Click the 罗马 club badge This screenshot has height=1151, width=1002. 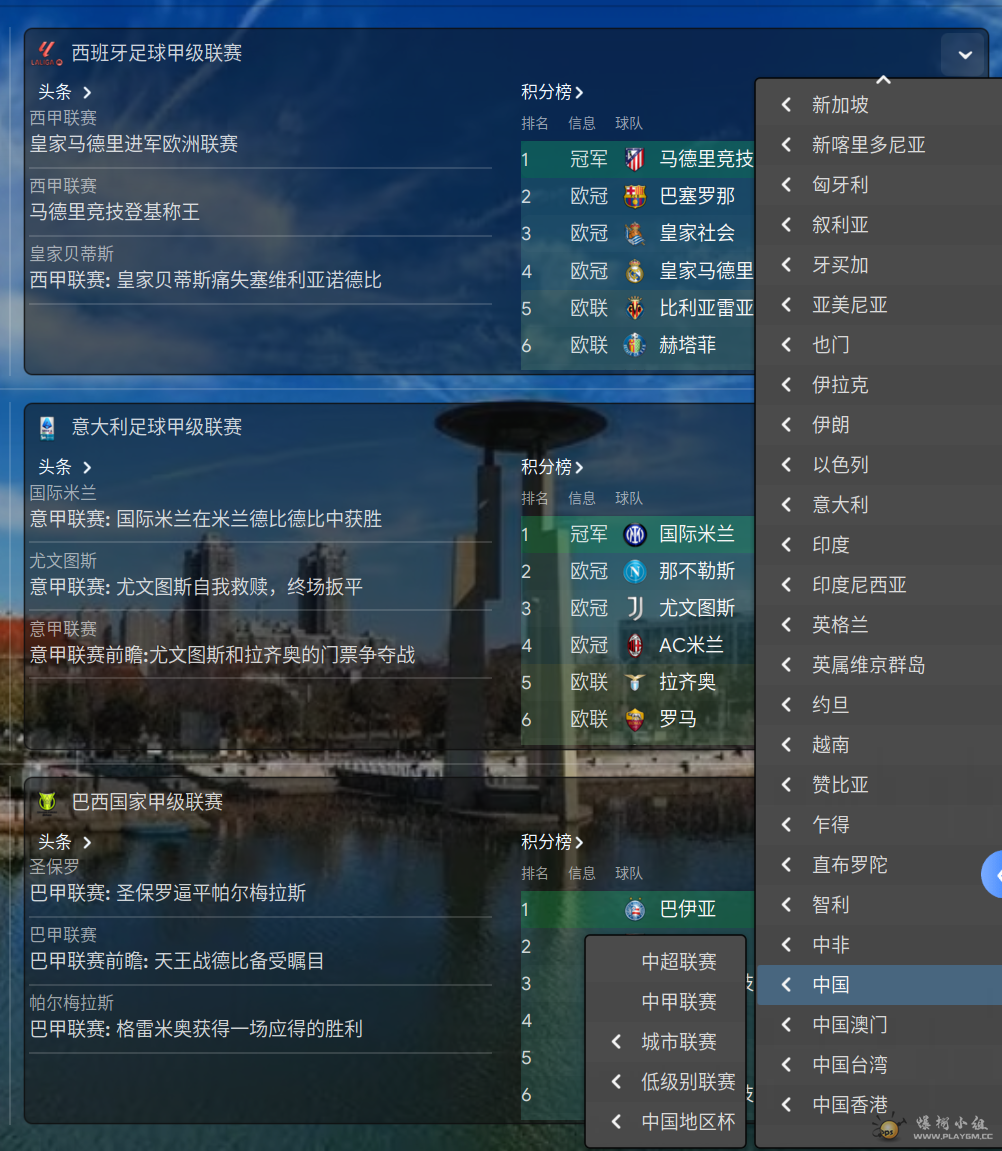(634, 719)
